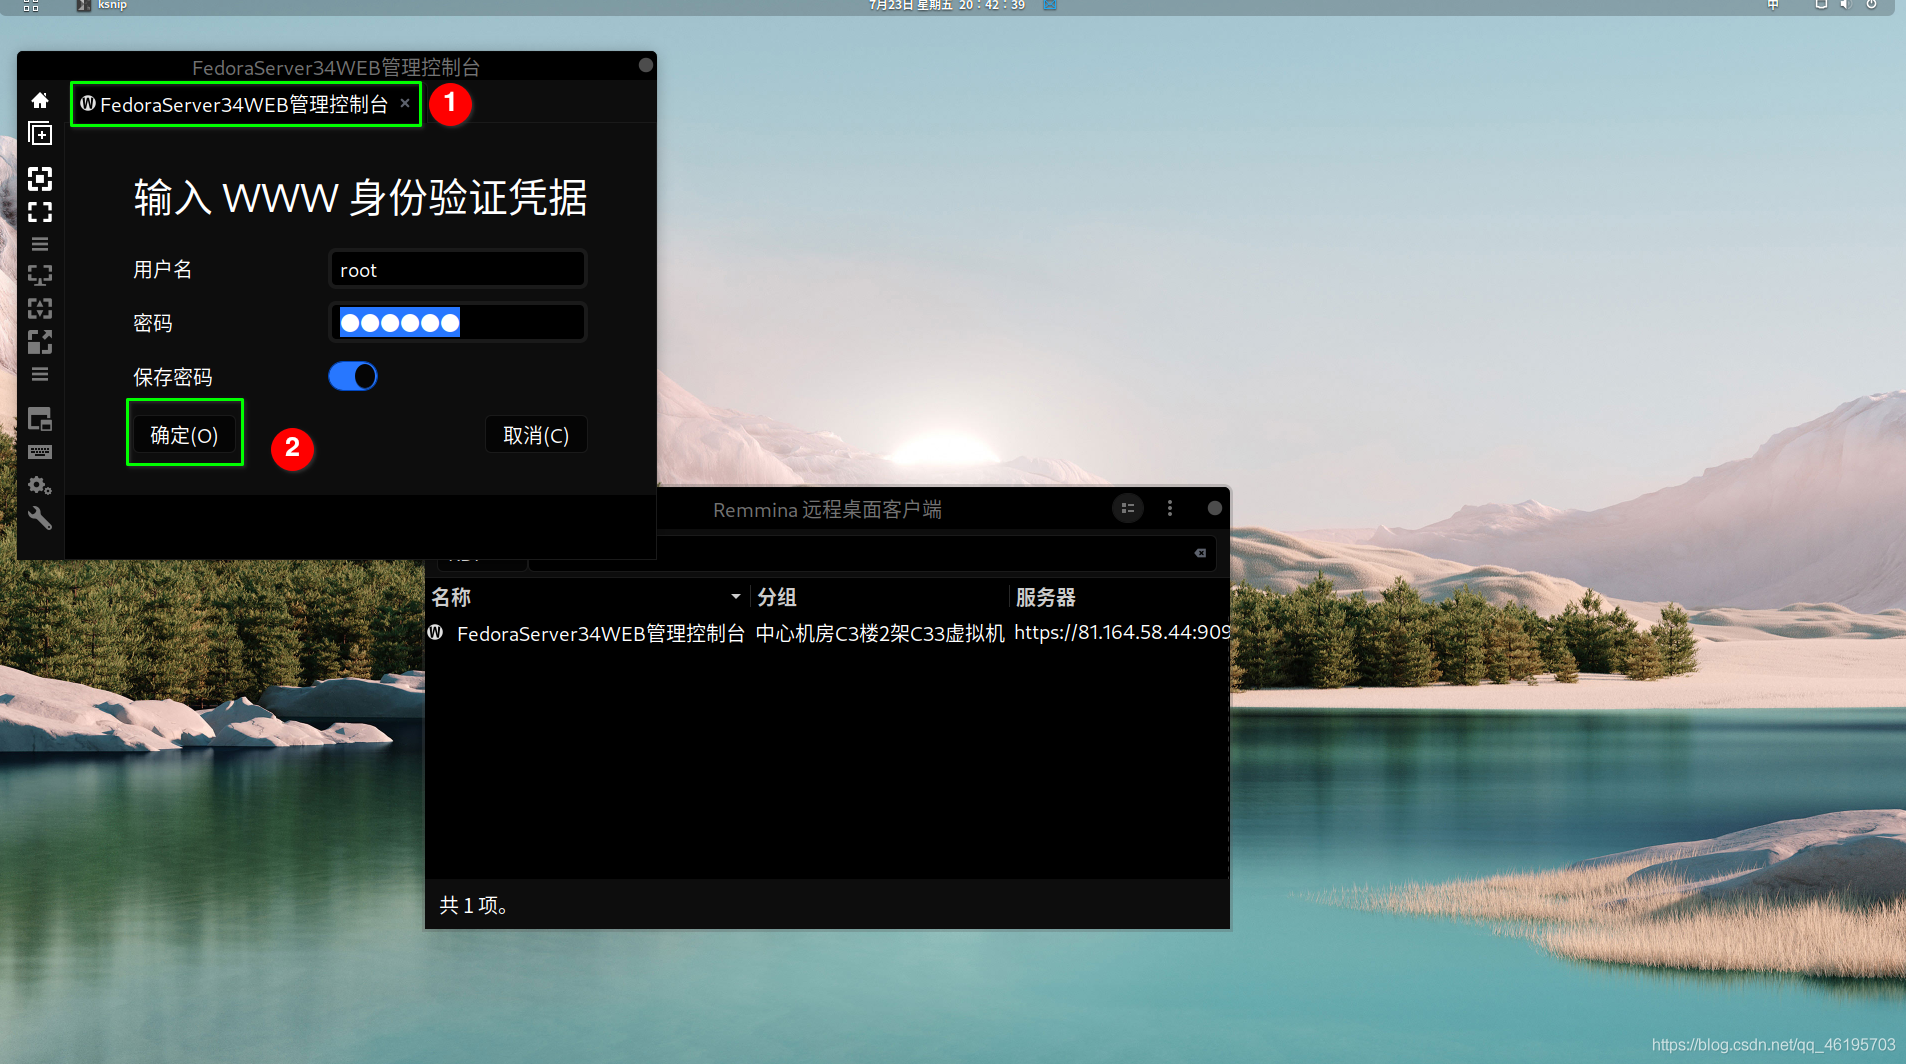Click the monitor bracket sidebar icon

pos(40,275)
